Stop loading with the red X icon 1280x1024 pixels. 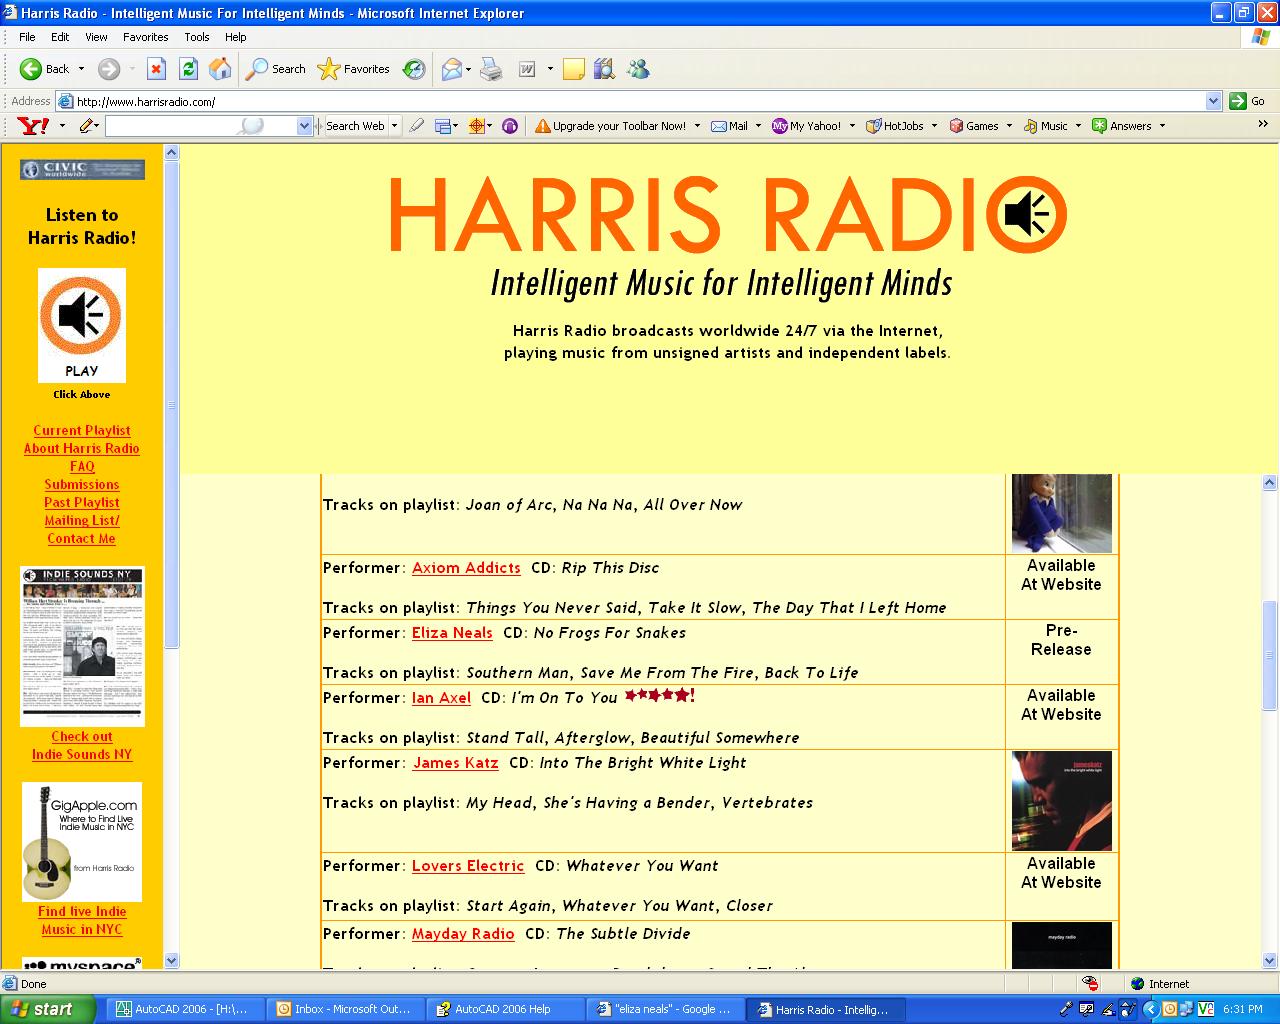(156, 69)
